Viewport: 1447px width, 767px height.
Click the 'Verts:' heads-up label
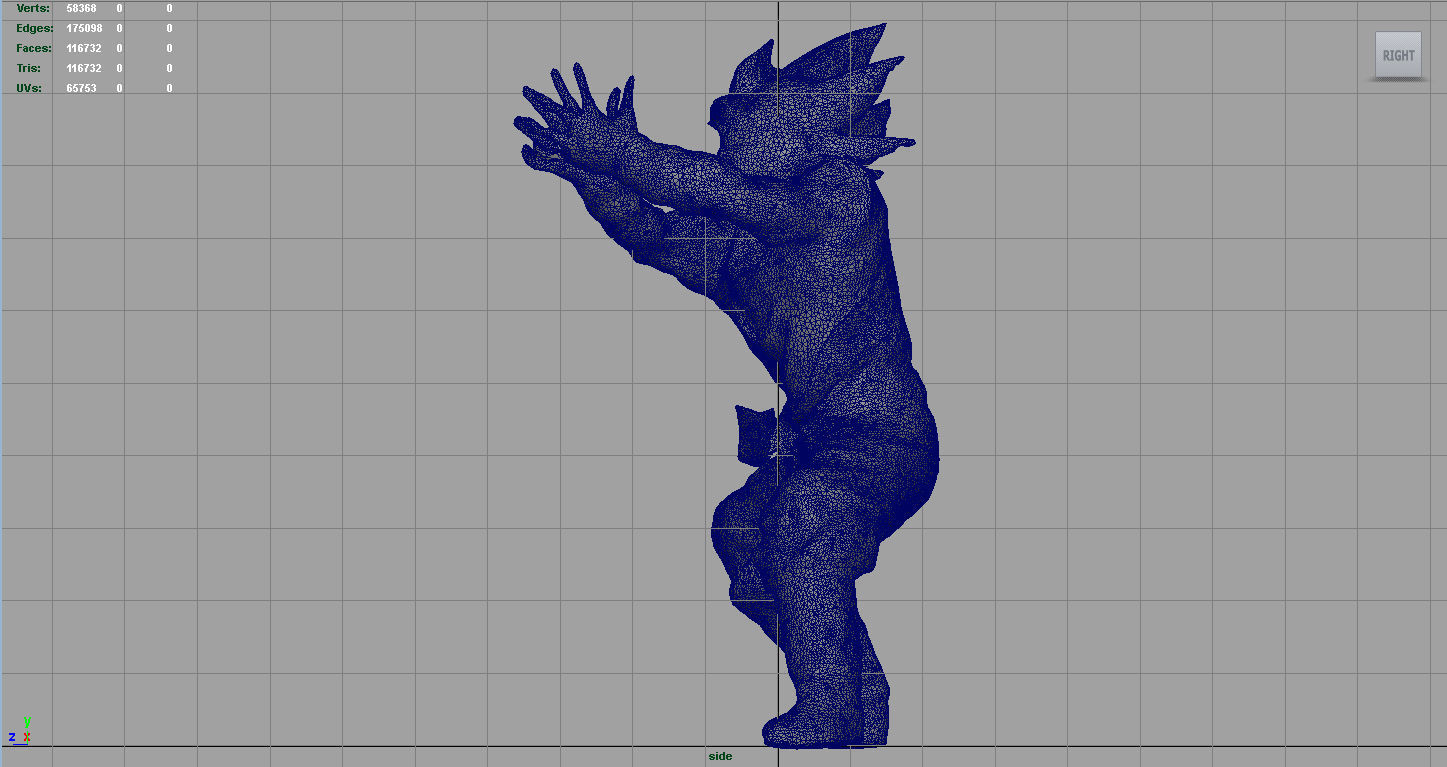(x=33, y=8)
